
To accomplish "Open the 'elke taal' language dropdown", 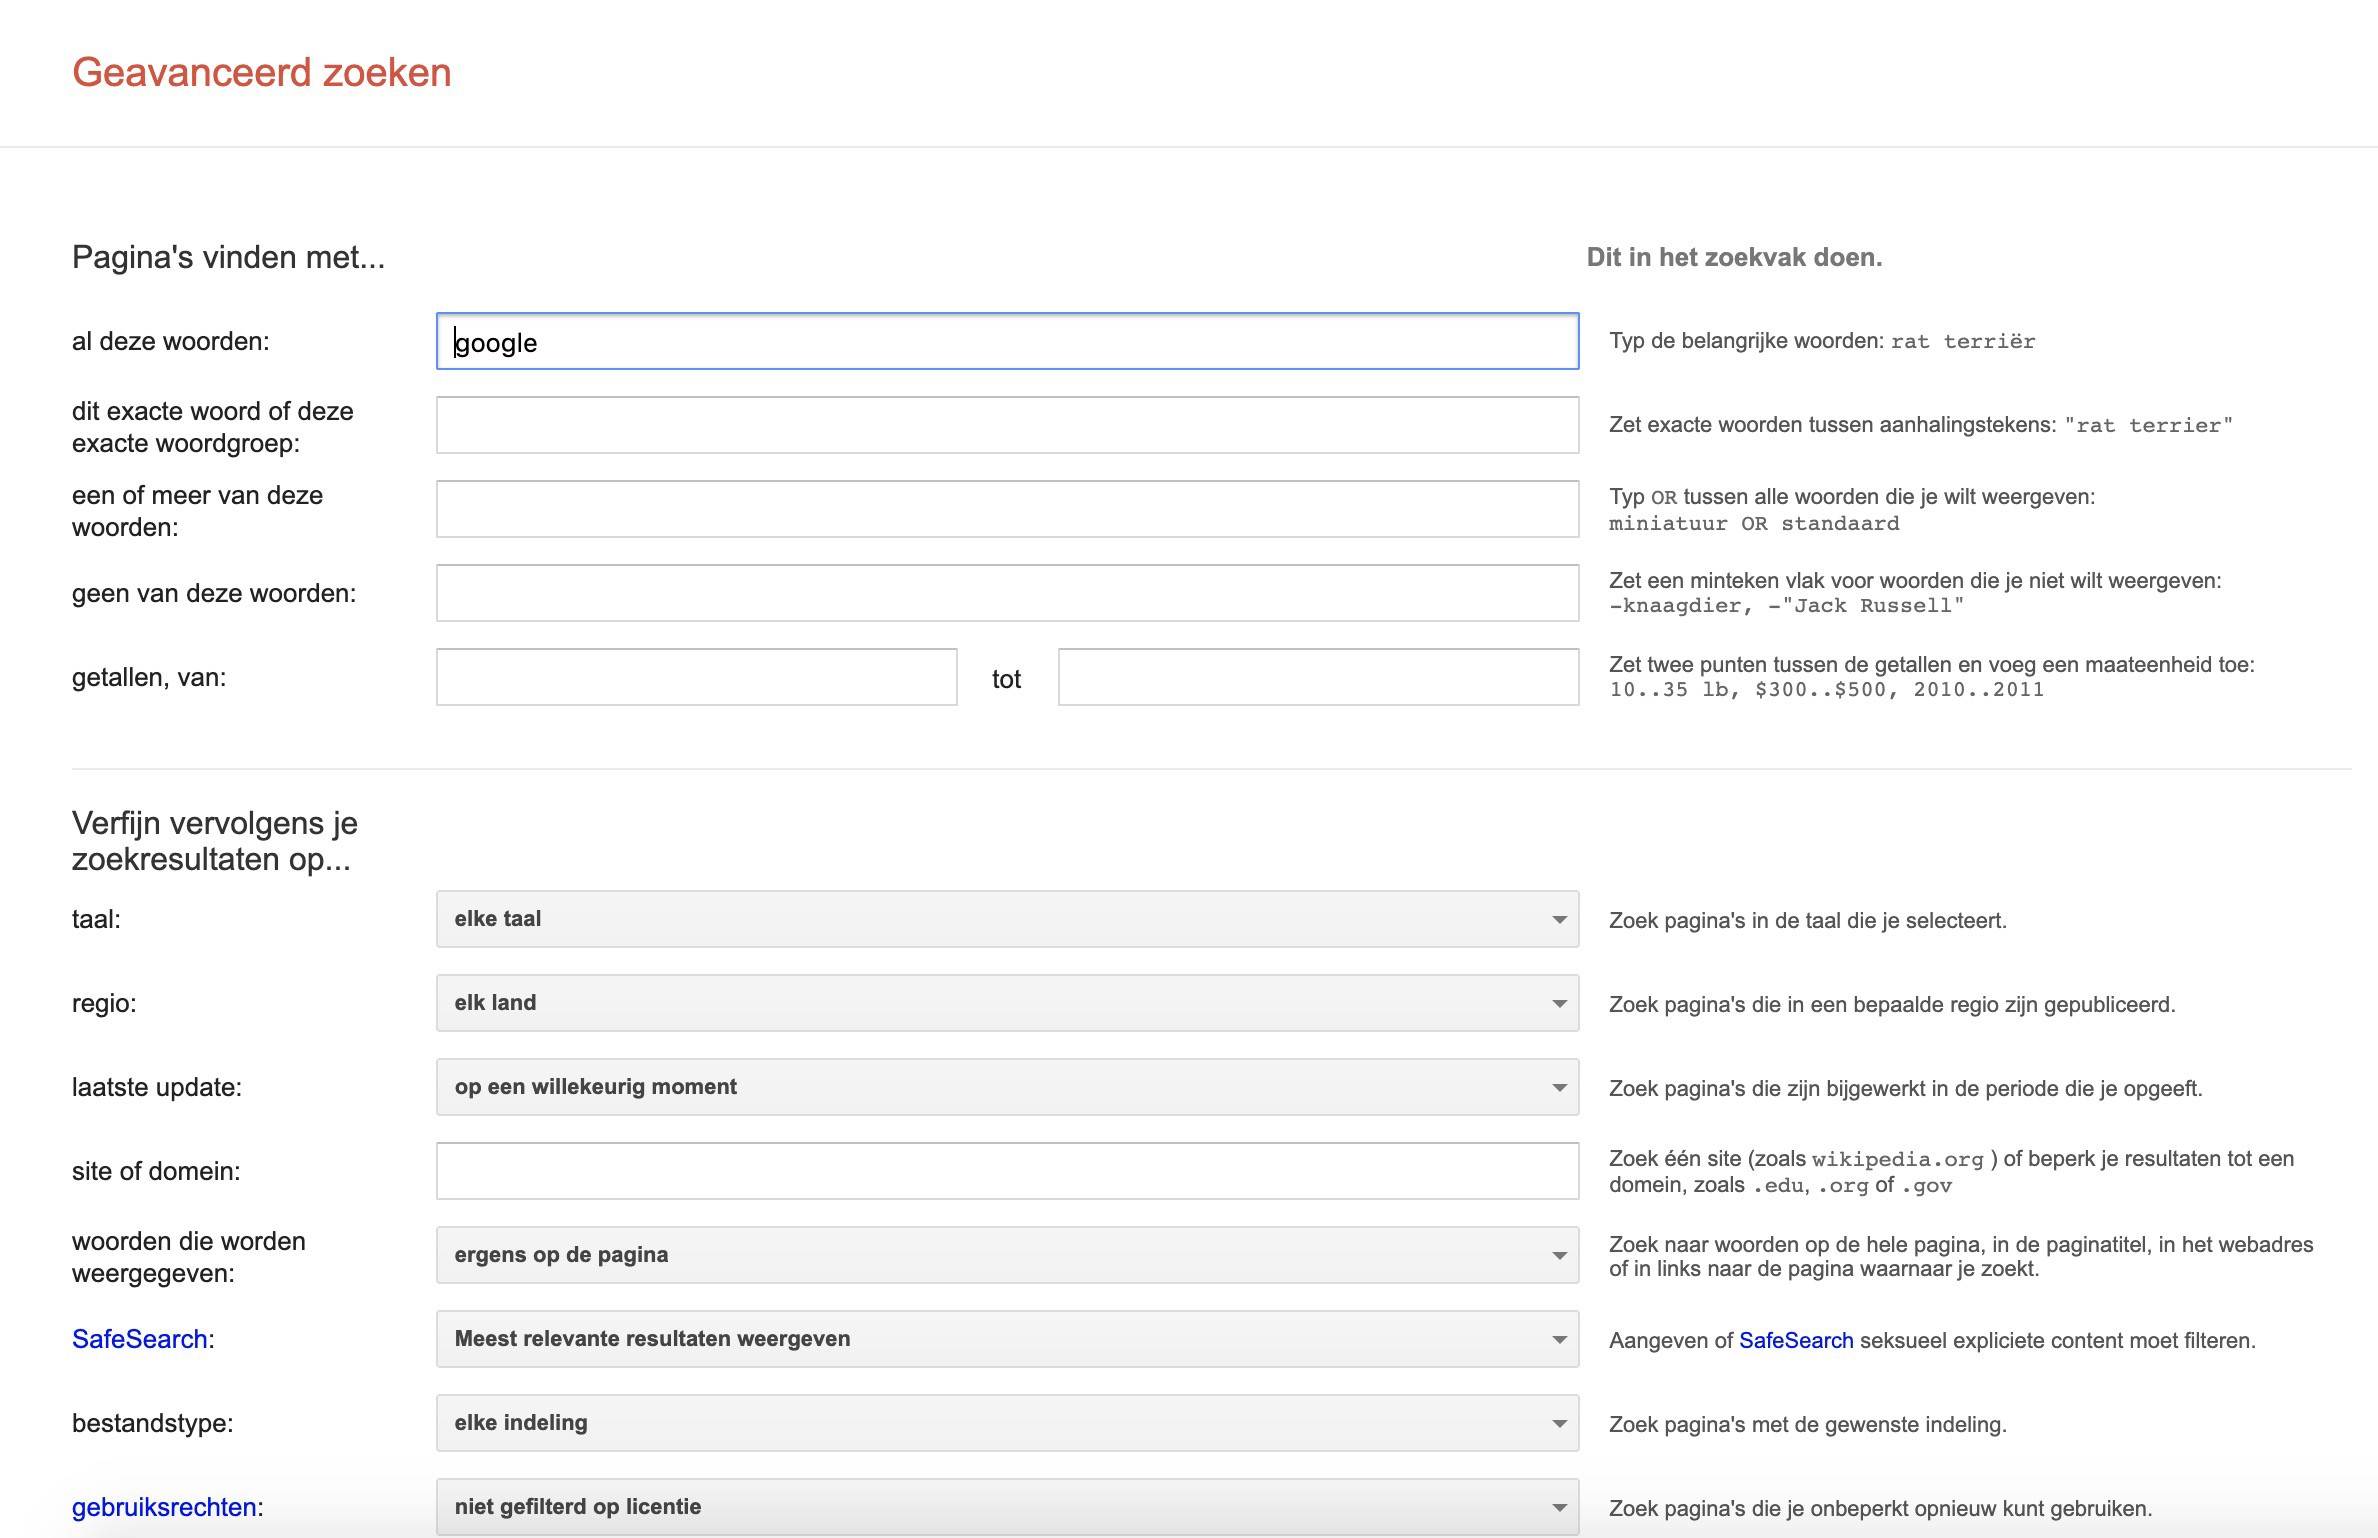I will click(1007, 919).
